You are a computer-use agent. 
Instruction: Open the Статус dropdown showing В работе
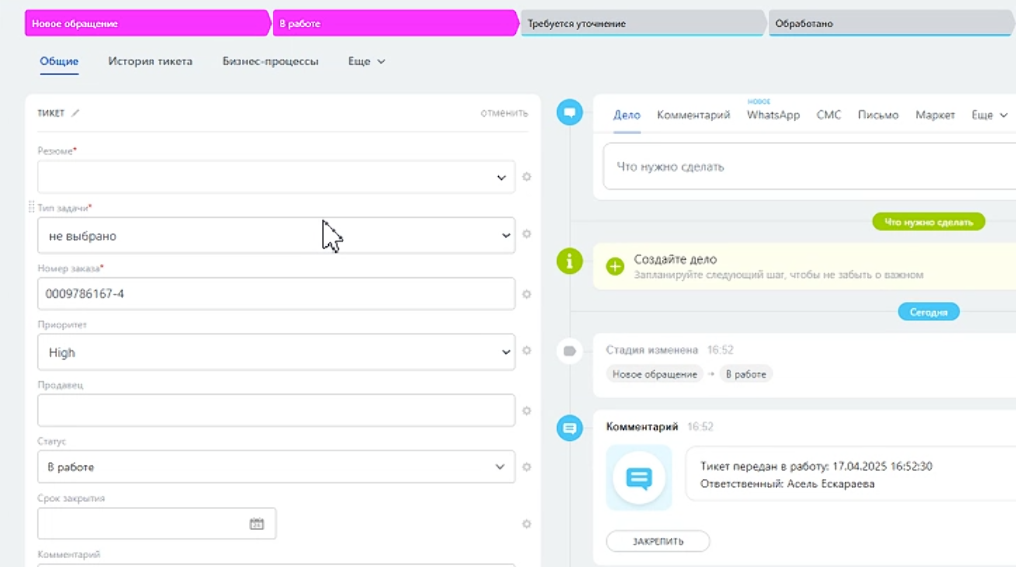(276, 467)
